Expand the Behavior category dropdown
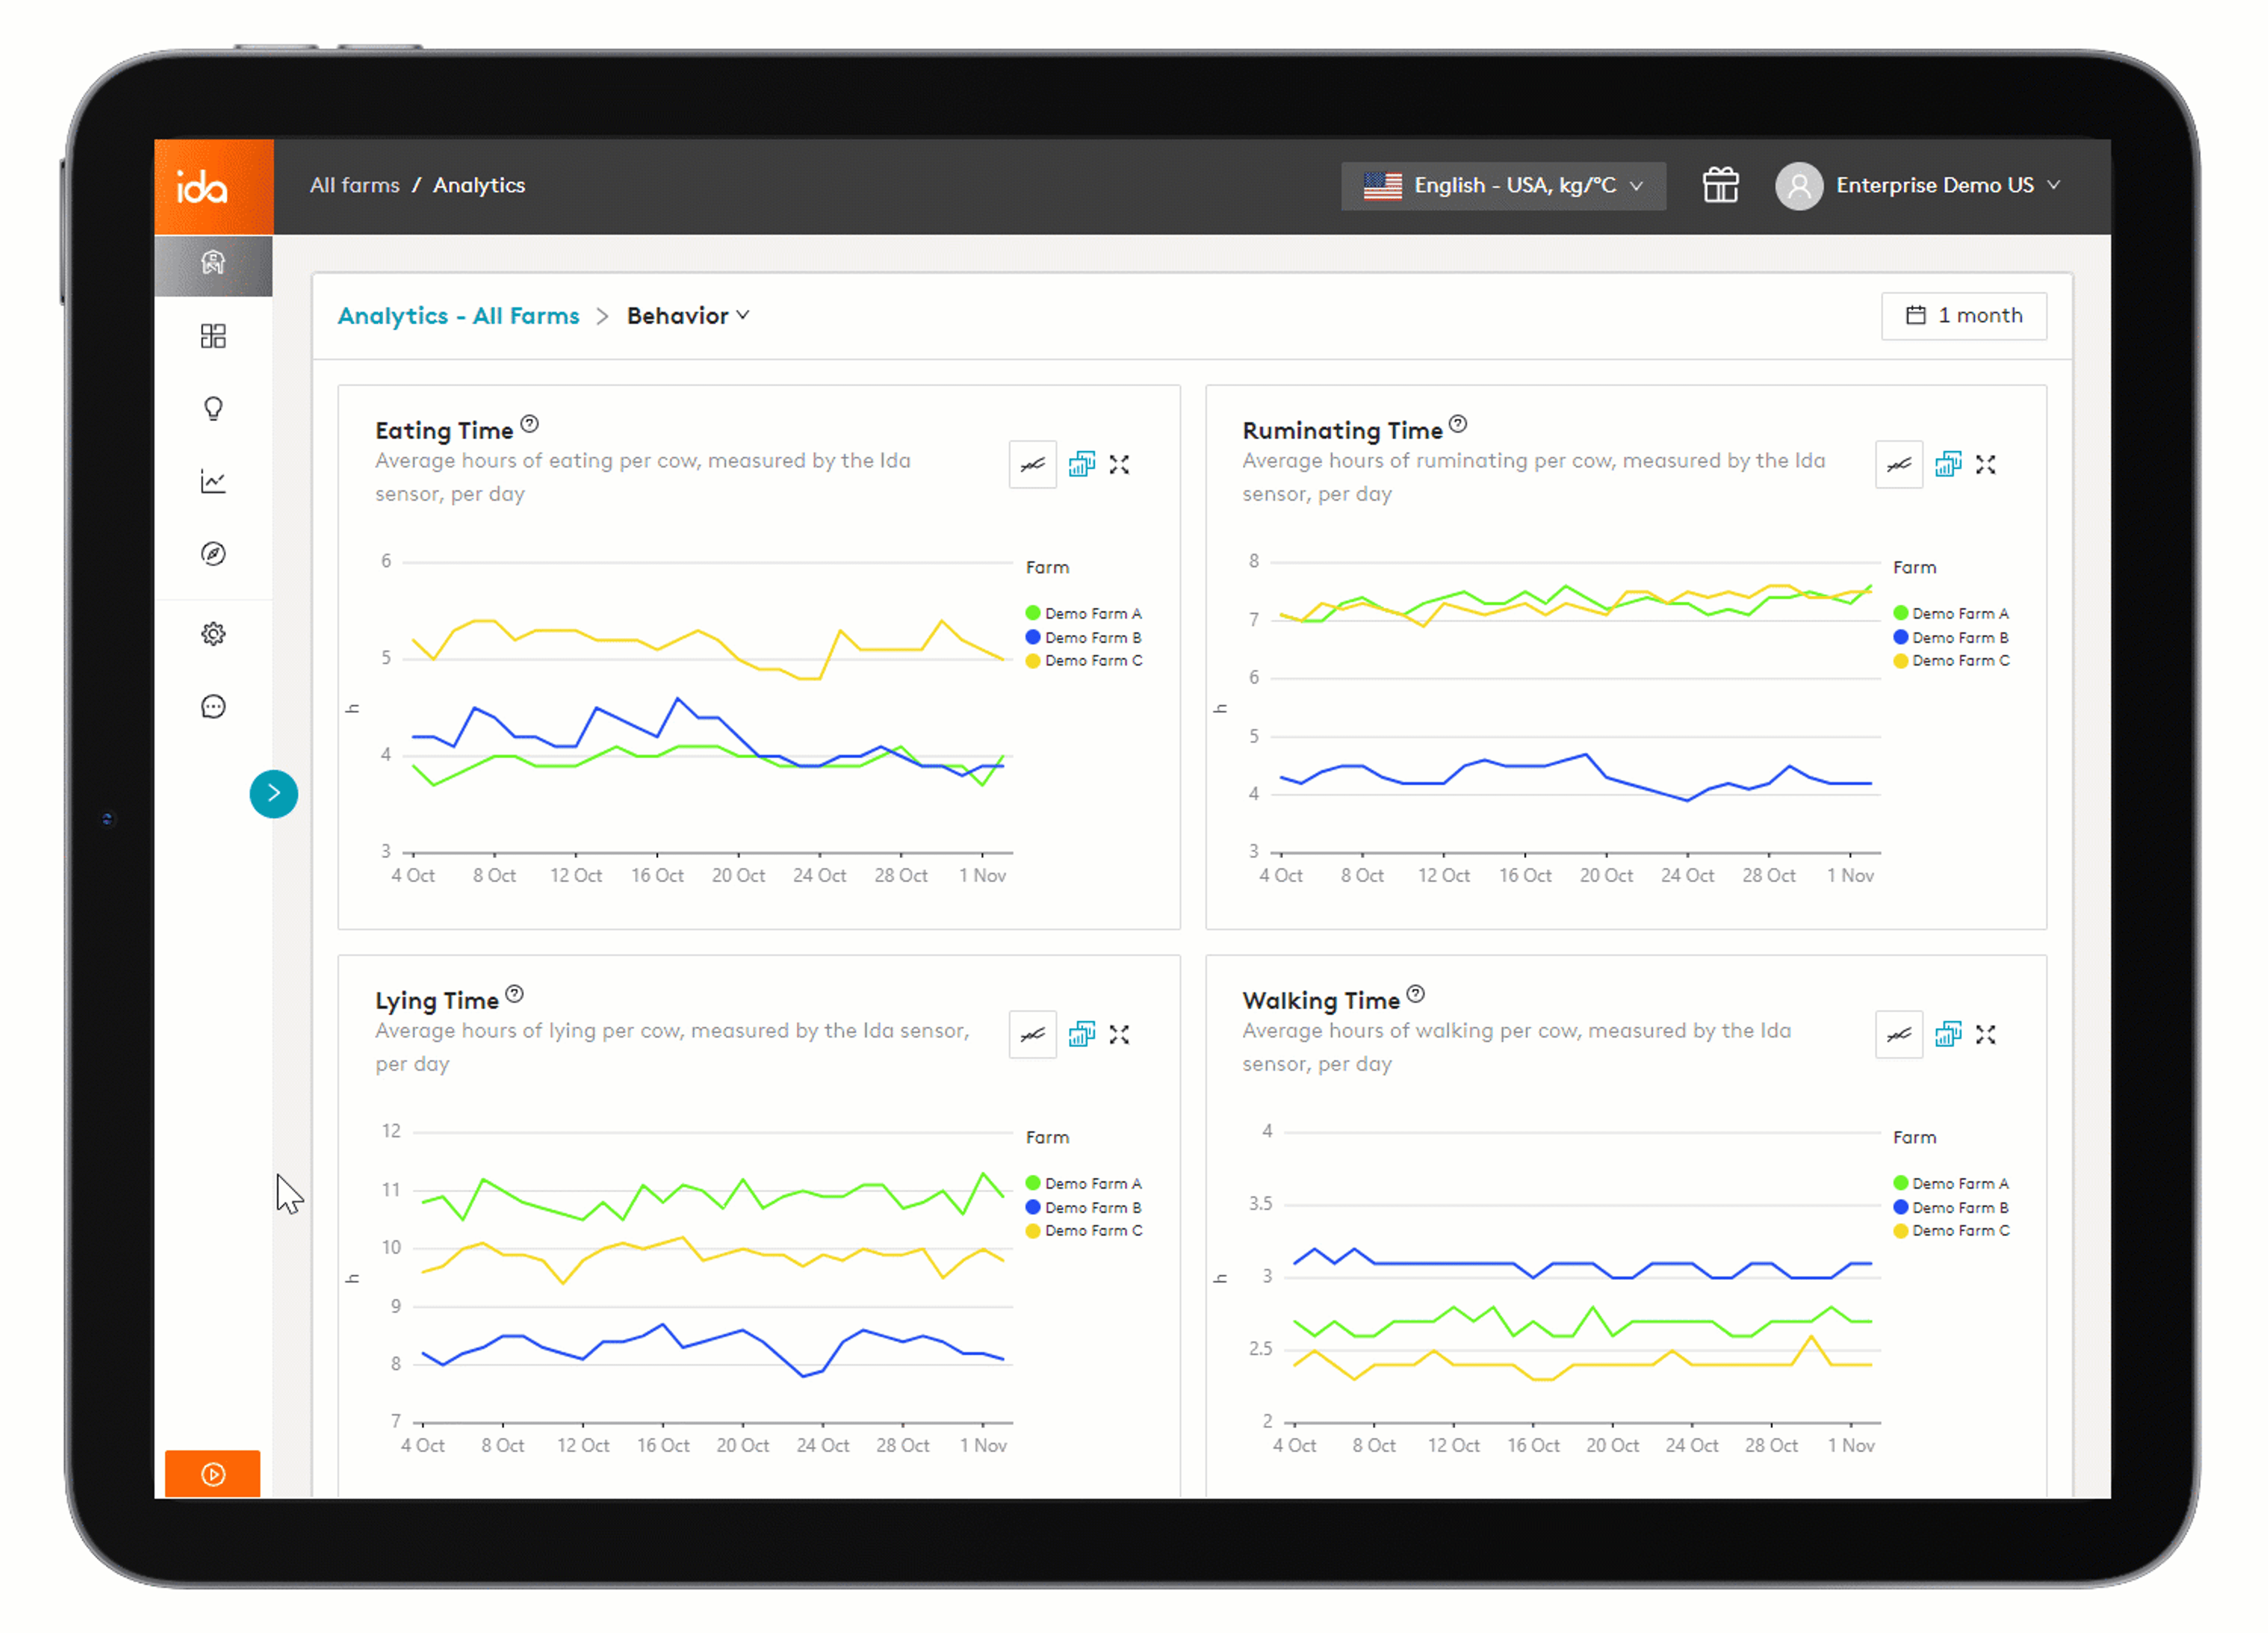Screen dimensions: 2268x1633 (688, 316)
